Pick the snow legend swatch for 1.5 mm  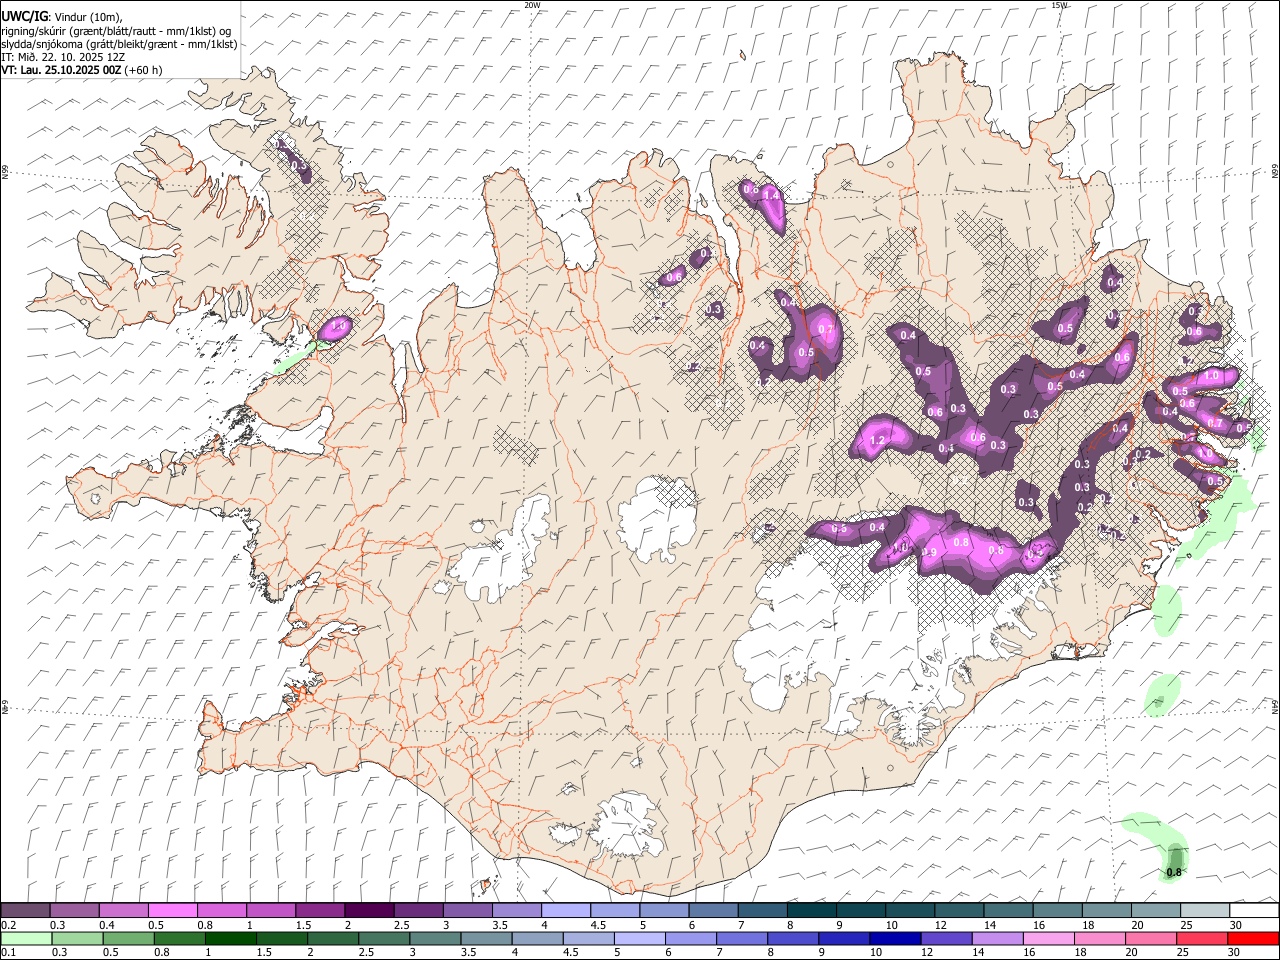tap(319, 911)
